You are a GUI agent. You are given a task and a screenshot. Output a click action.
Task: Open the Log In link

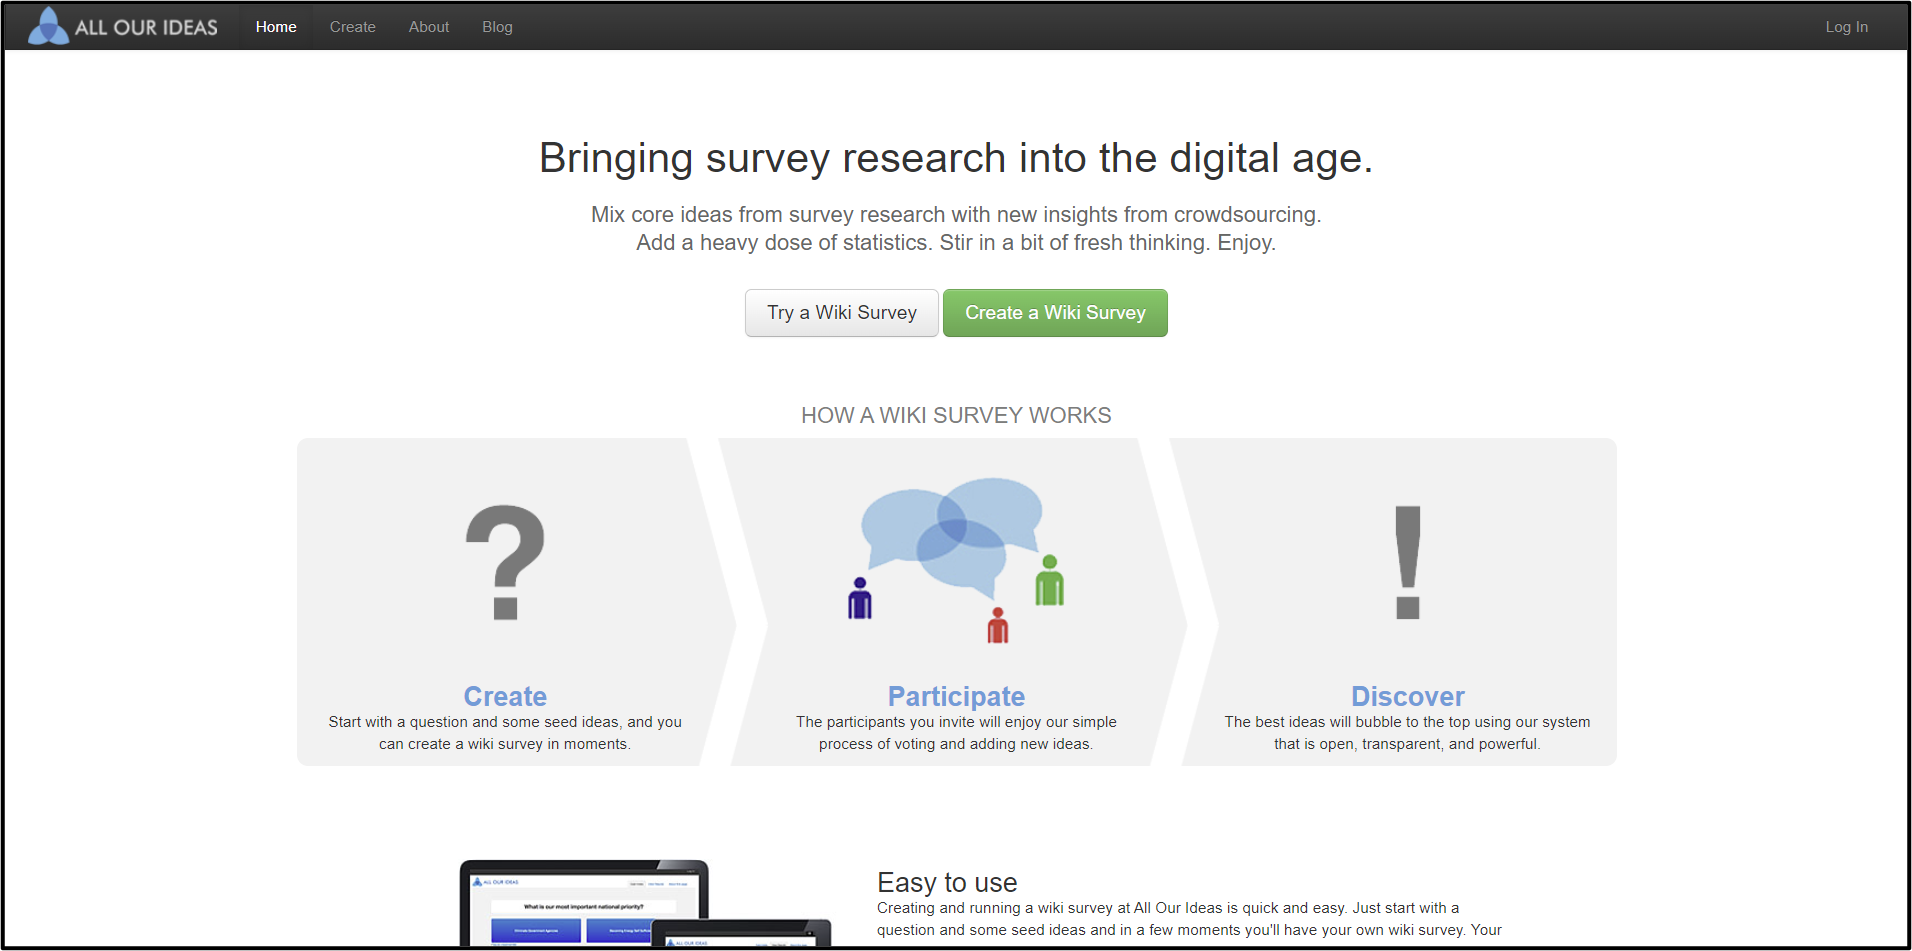click(1845, 26)
